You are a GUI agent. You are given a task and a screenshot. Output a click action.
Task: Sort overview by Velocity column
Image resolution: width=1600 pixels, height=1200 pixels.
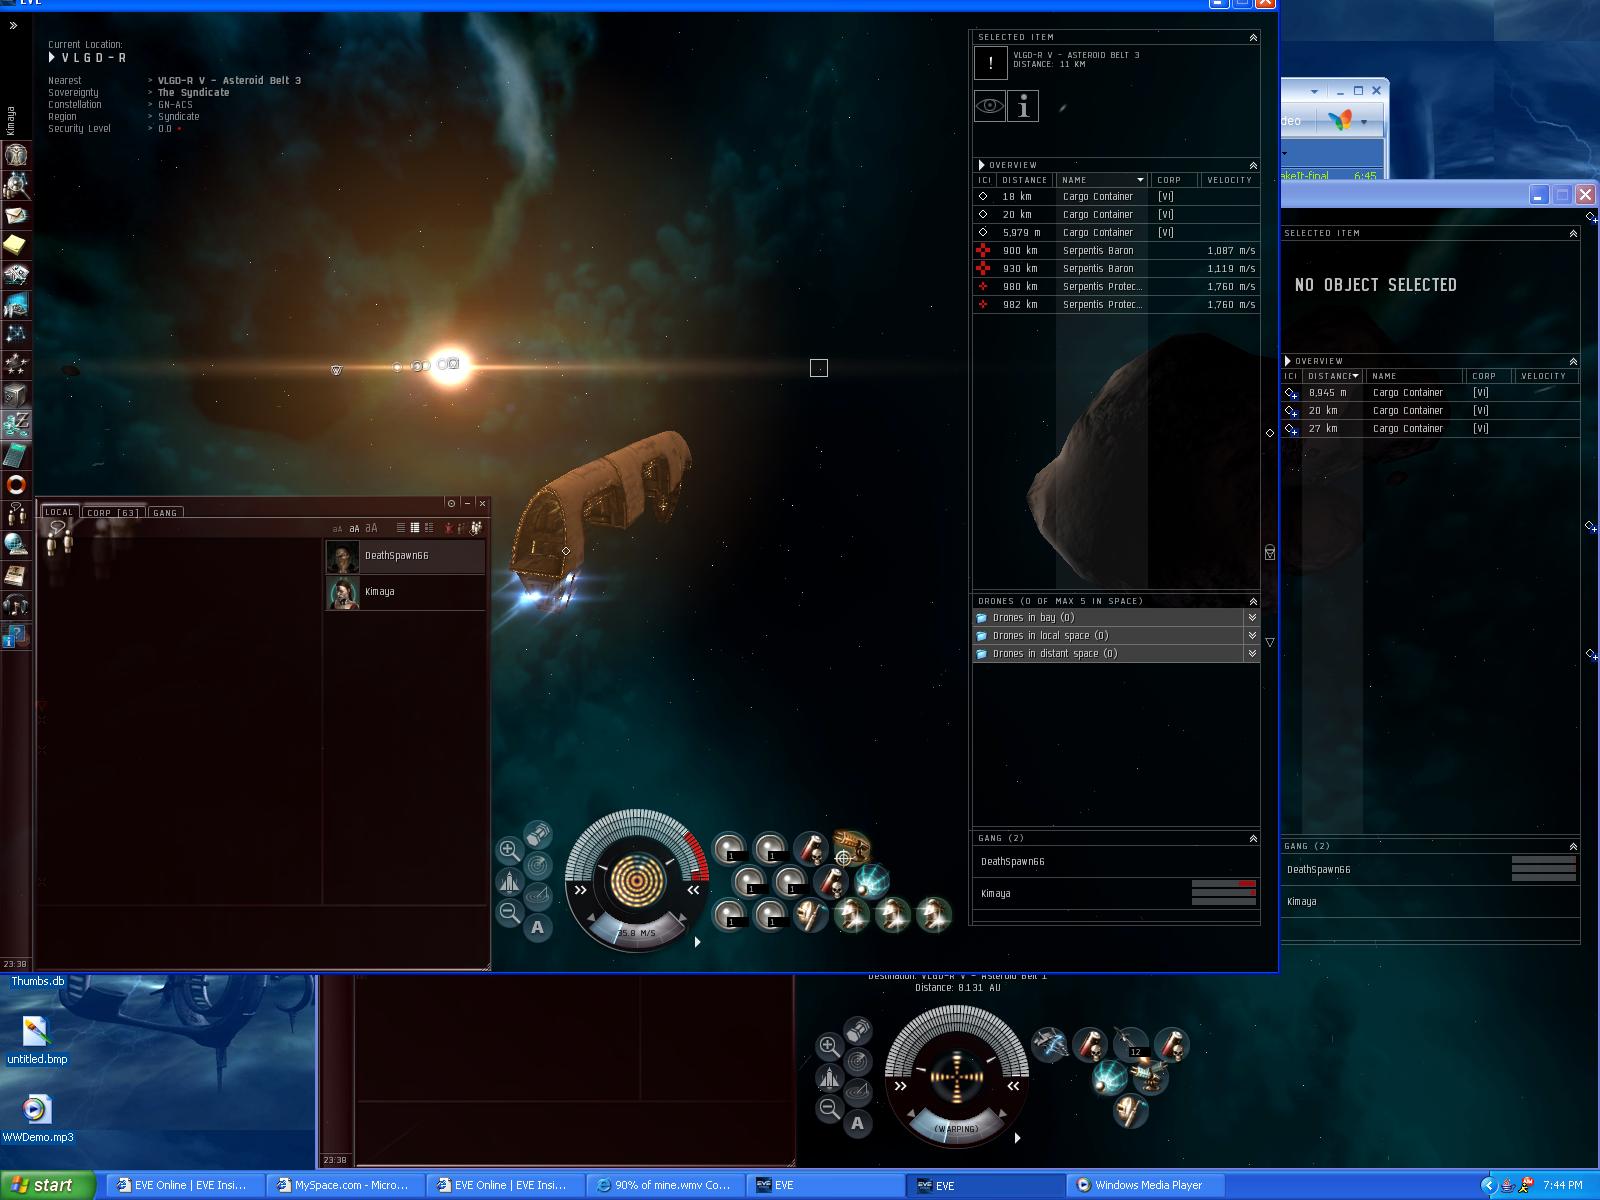(x=1229, y=180)
